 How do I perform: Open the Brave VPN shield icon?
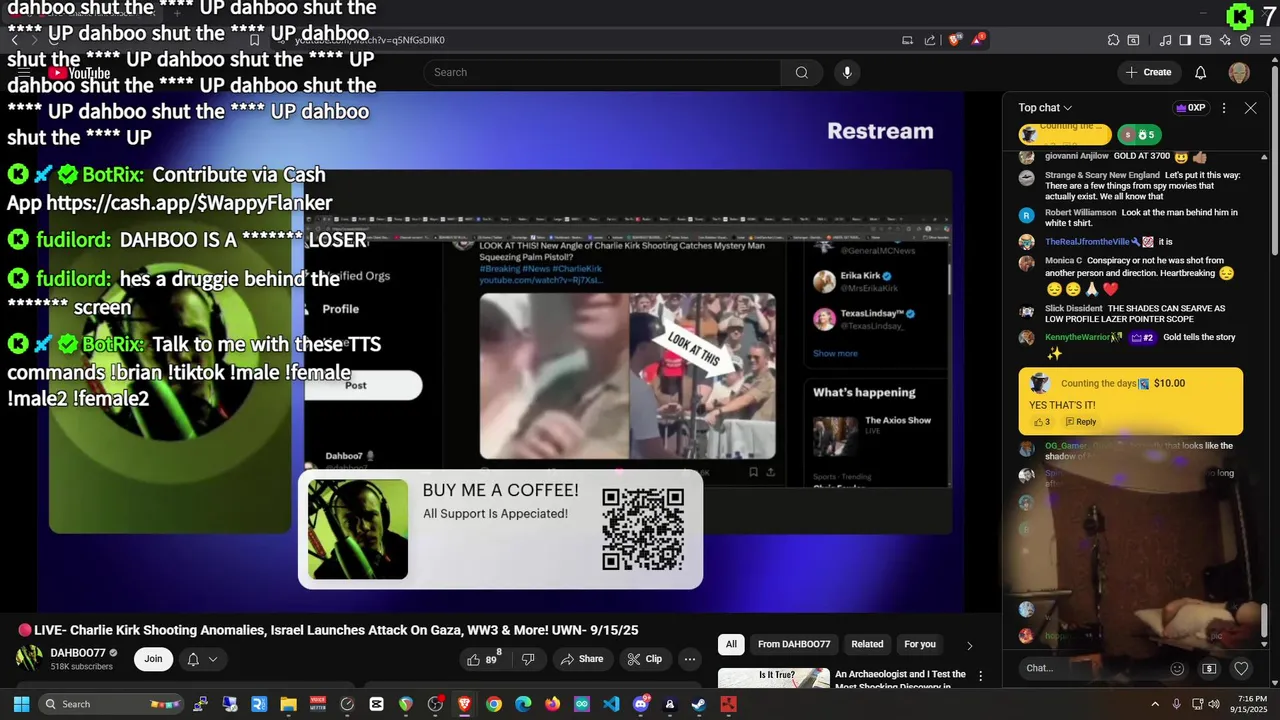pyautogui.click(x=1245, y=40)
